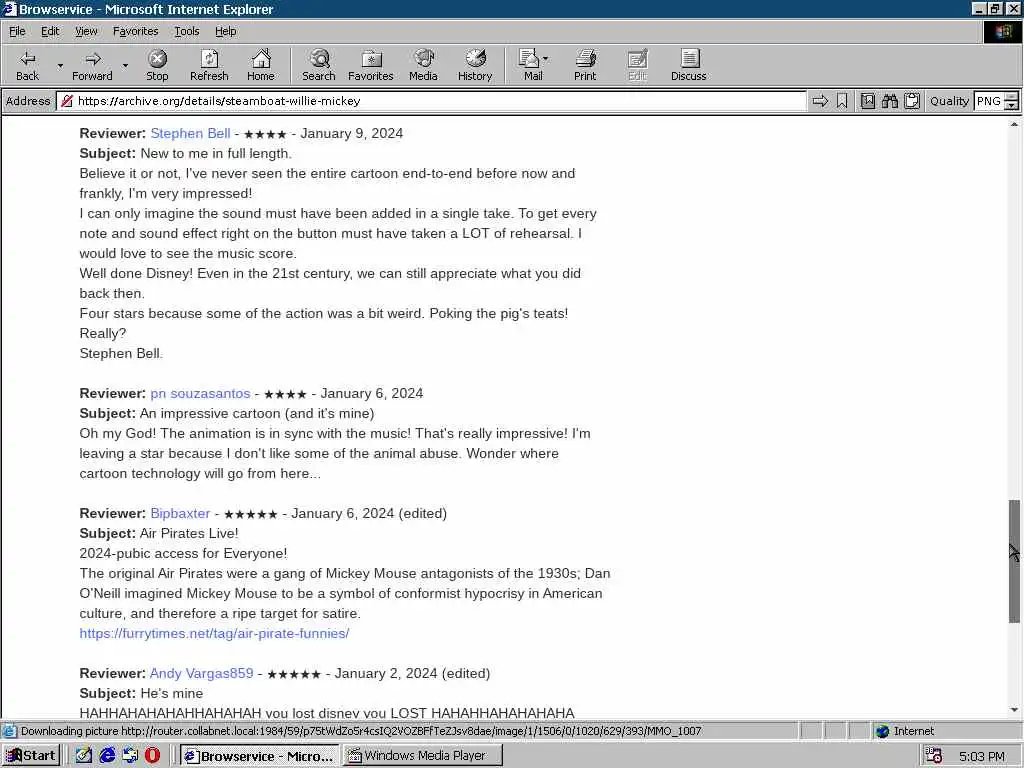Click the crossed-out page icon in the address bar
The image size is (1024, 768).
(66, 101)
